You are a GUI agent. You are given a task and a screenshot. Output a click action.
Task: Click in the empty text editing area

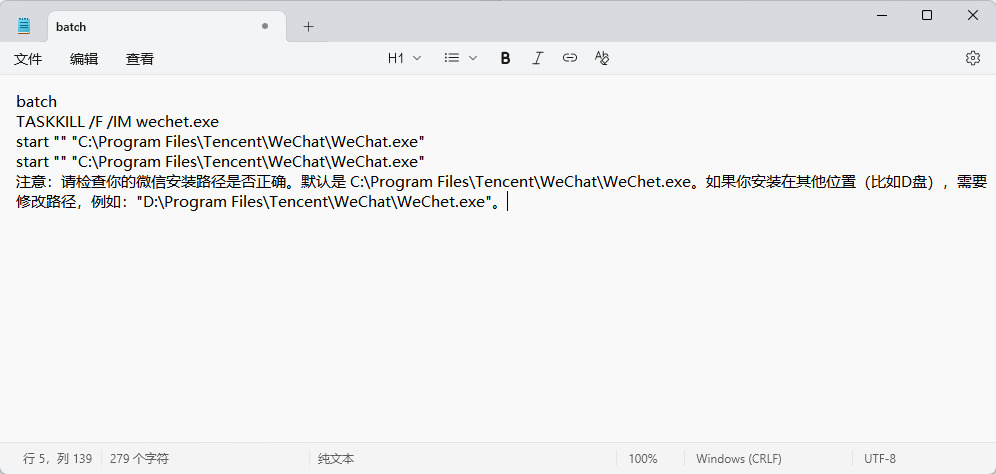498,327
